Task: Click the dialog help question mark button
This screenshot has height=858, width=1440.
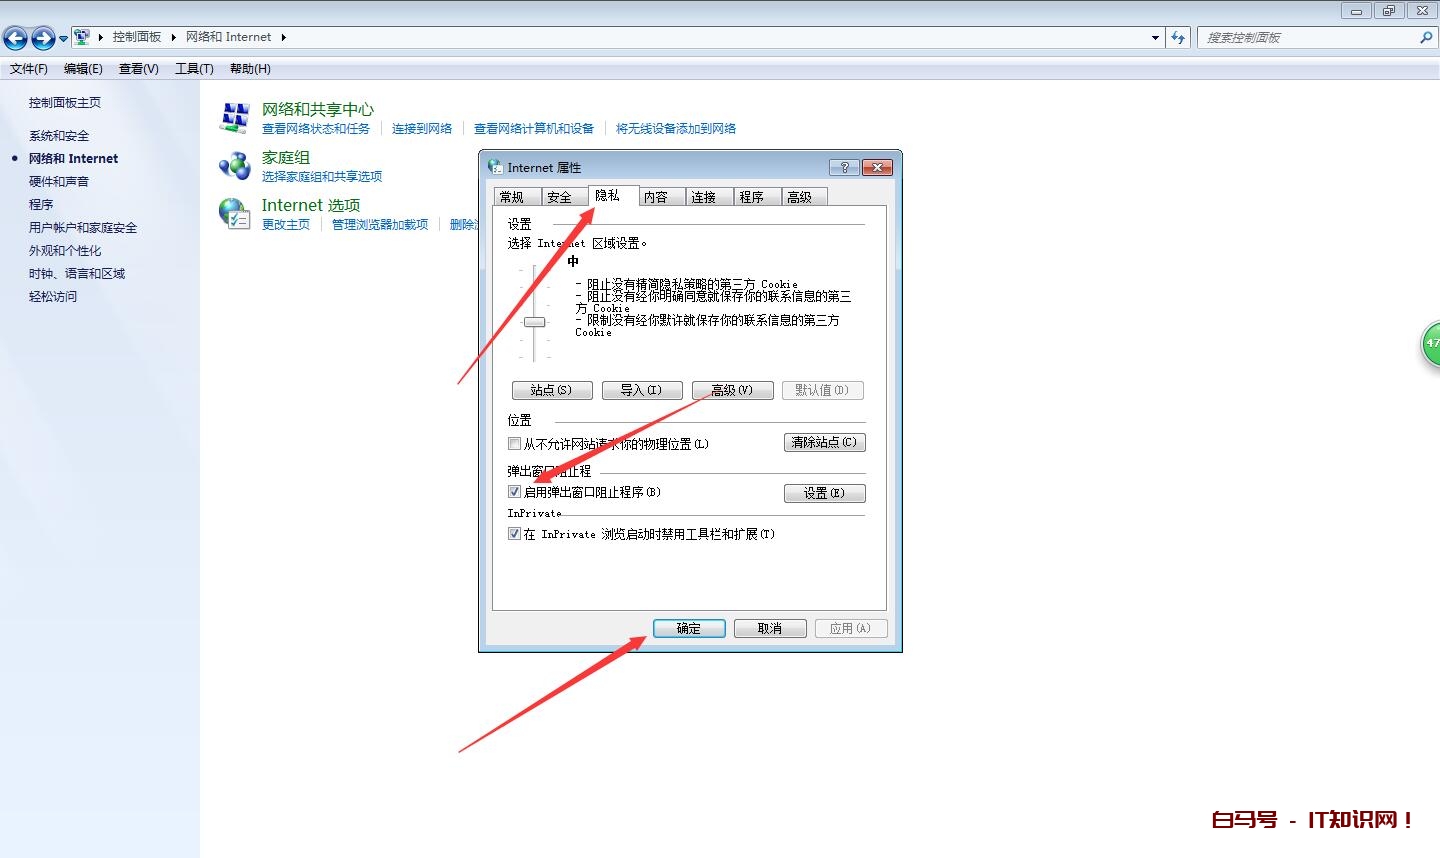Action: click(x=845, y=167)
